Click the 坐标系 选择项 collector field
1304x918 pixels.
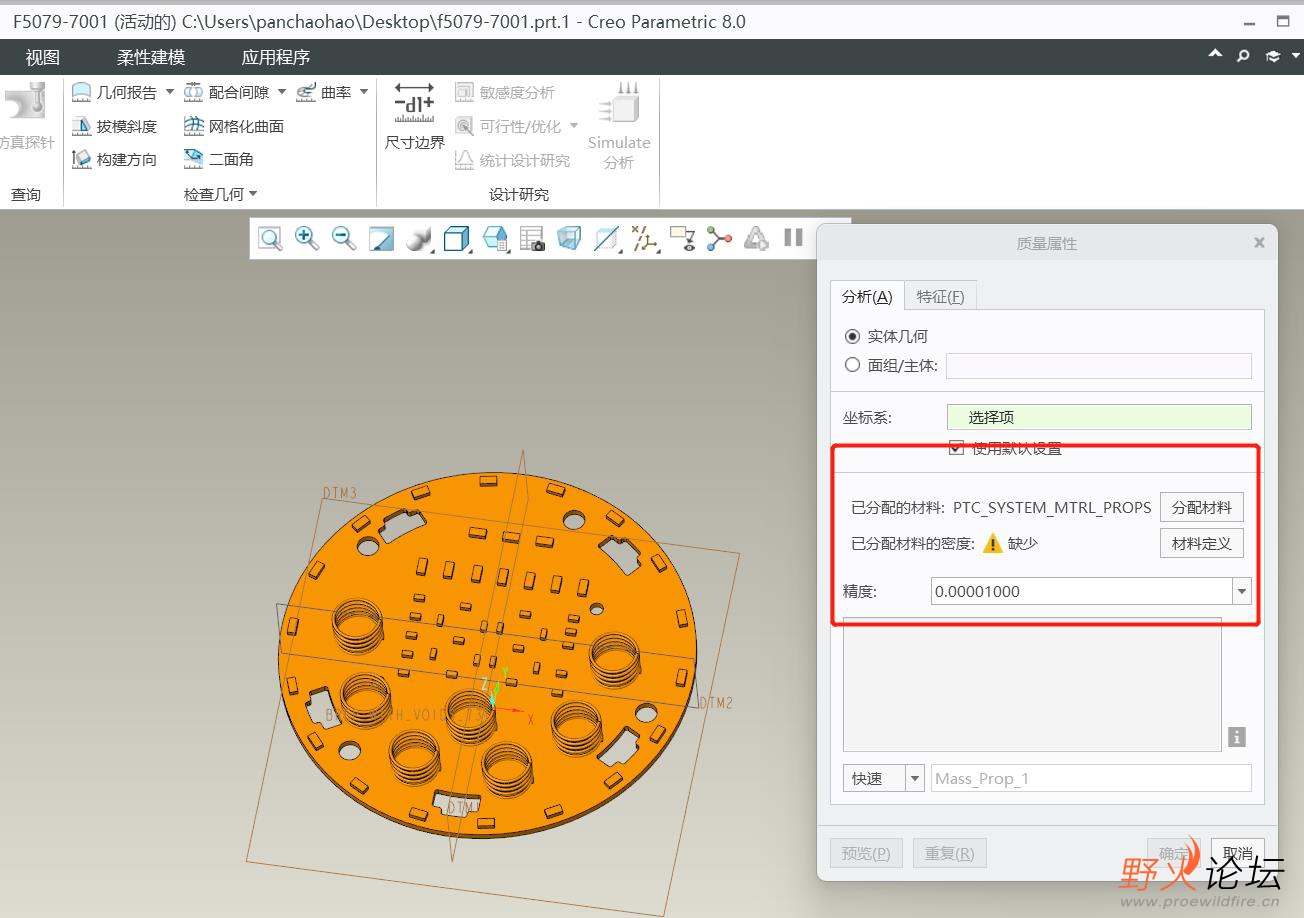(1099, 417)
